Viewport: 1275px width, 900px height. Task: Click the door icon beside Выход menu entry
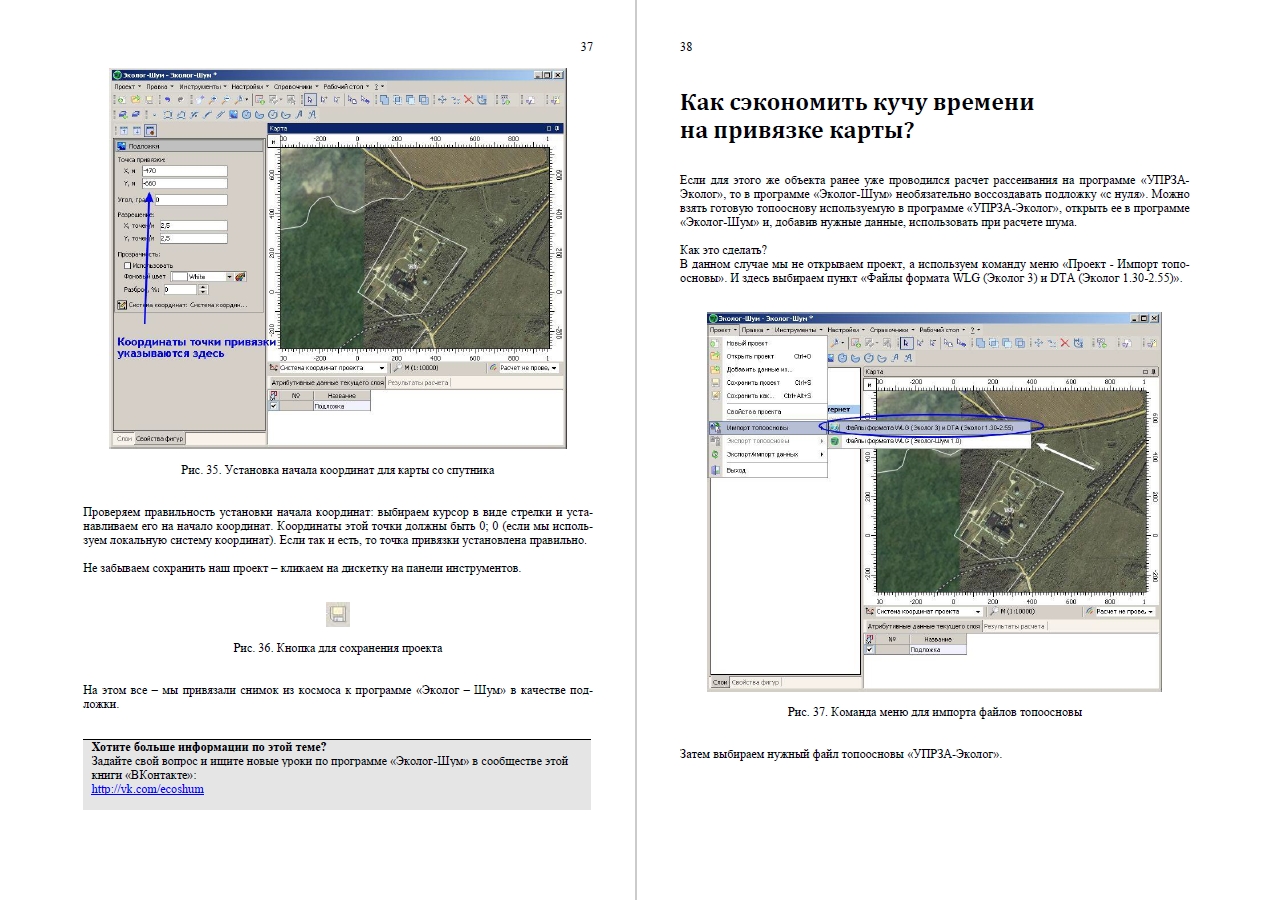point(715,470)
